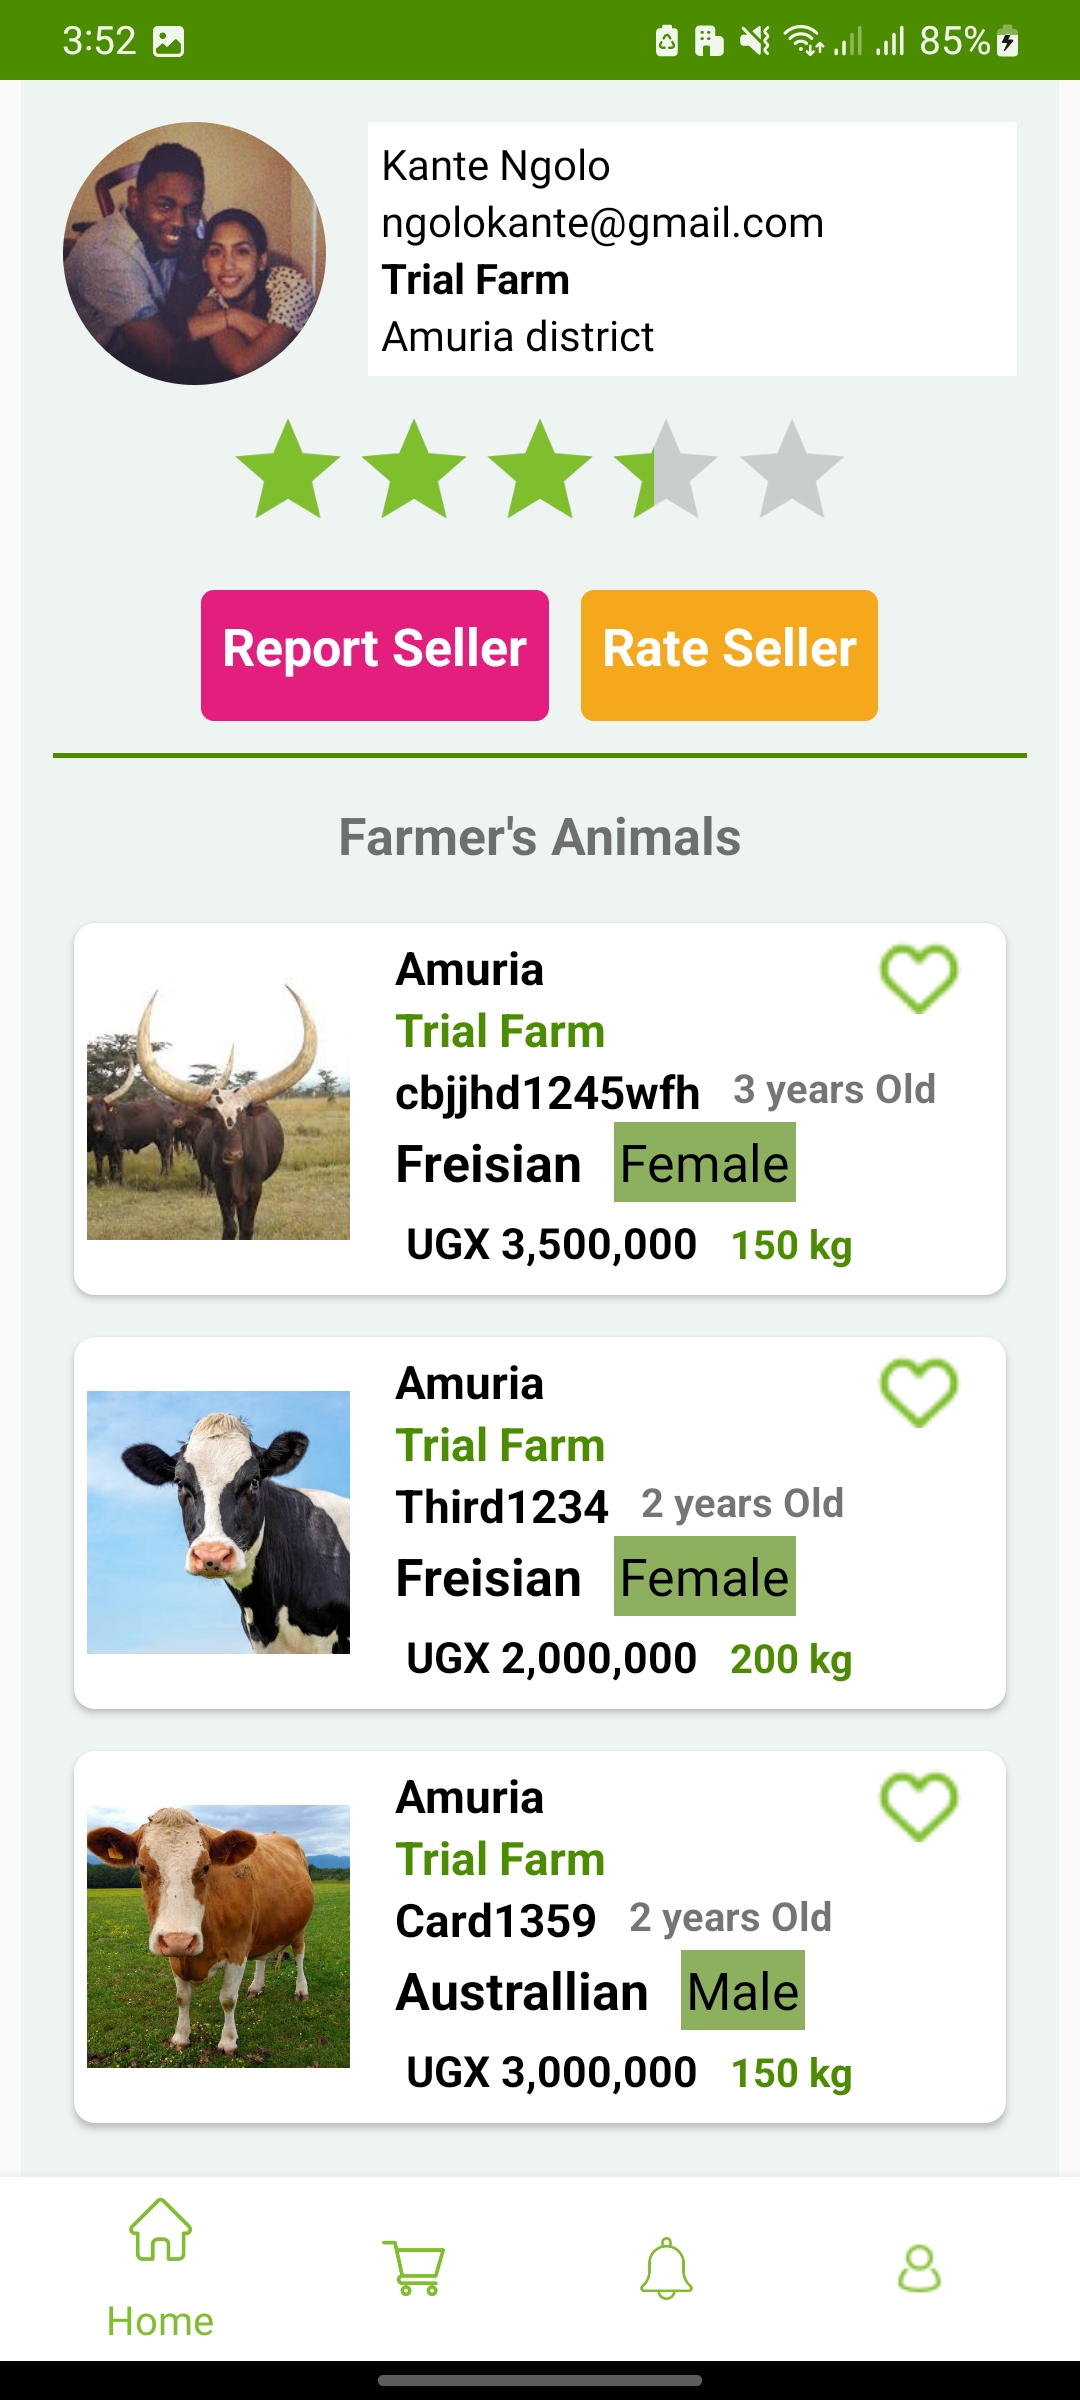The width and height of the screenshot is (1080, 2400).
Task: Open the shopping cart tab
Action: 413,2268
